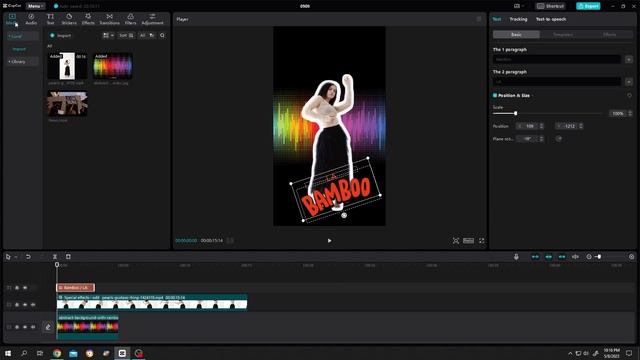
Task: Open the Menu dropdown
Action: 36,6
